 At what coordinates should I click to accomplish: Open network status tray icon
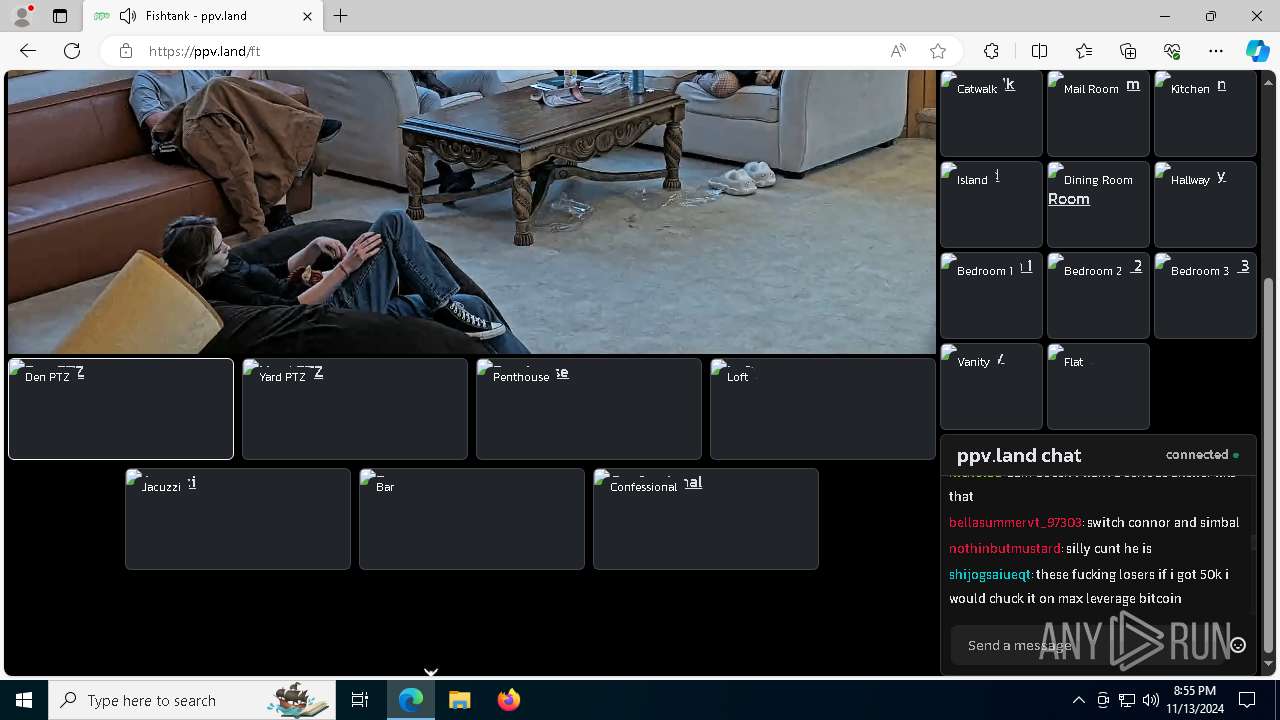click(1127, 700)
